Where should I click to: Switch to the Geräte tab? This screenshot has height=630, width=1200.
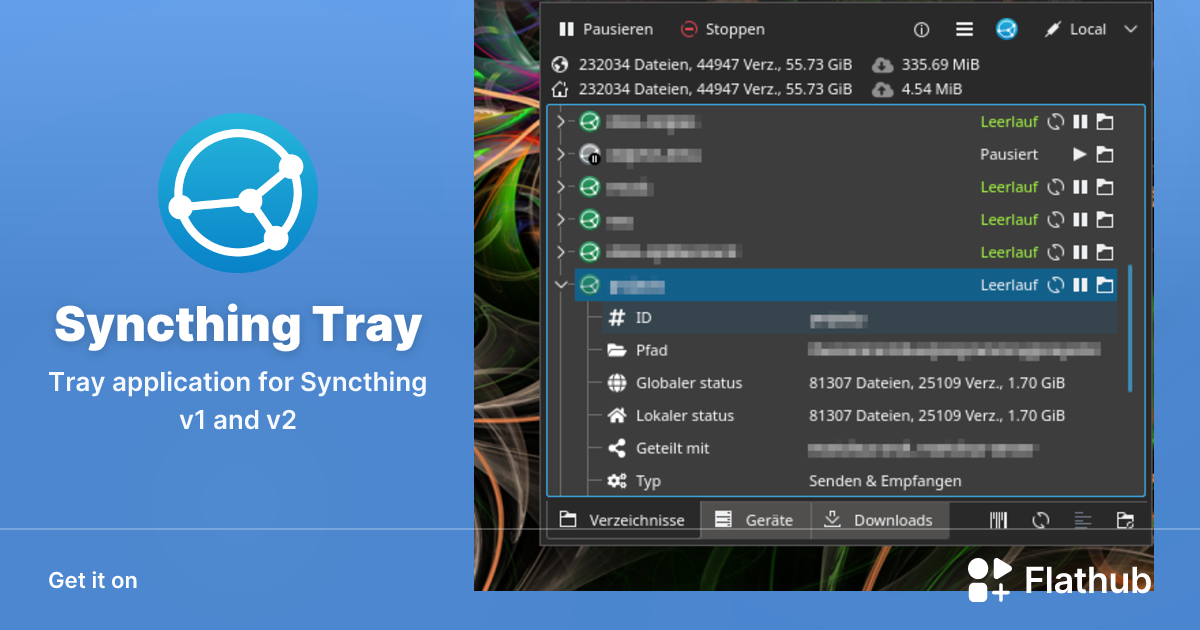tap(755, 519)
